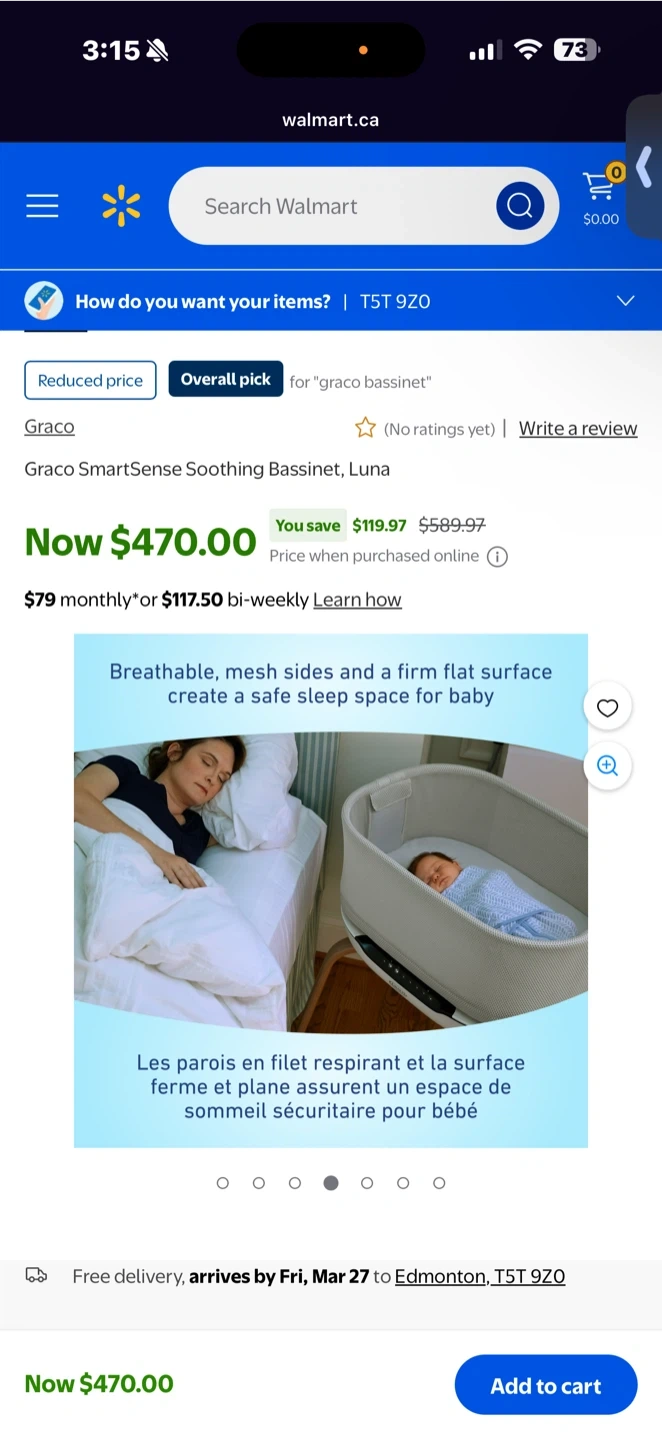This screenshot has height=1440, width=662.
Task: Open the hamburger navigation menu
Action: coord(42,206)
